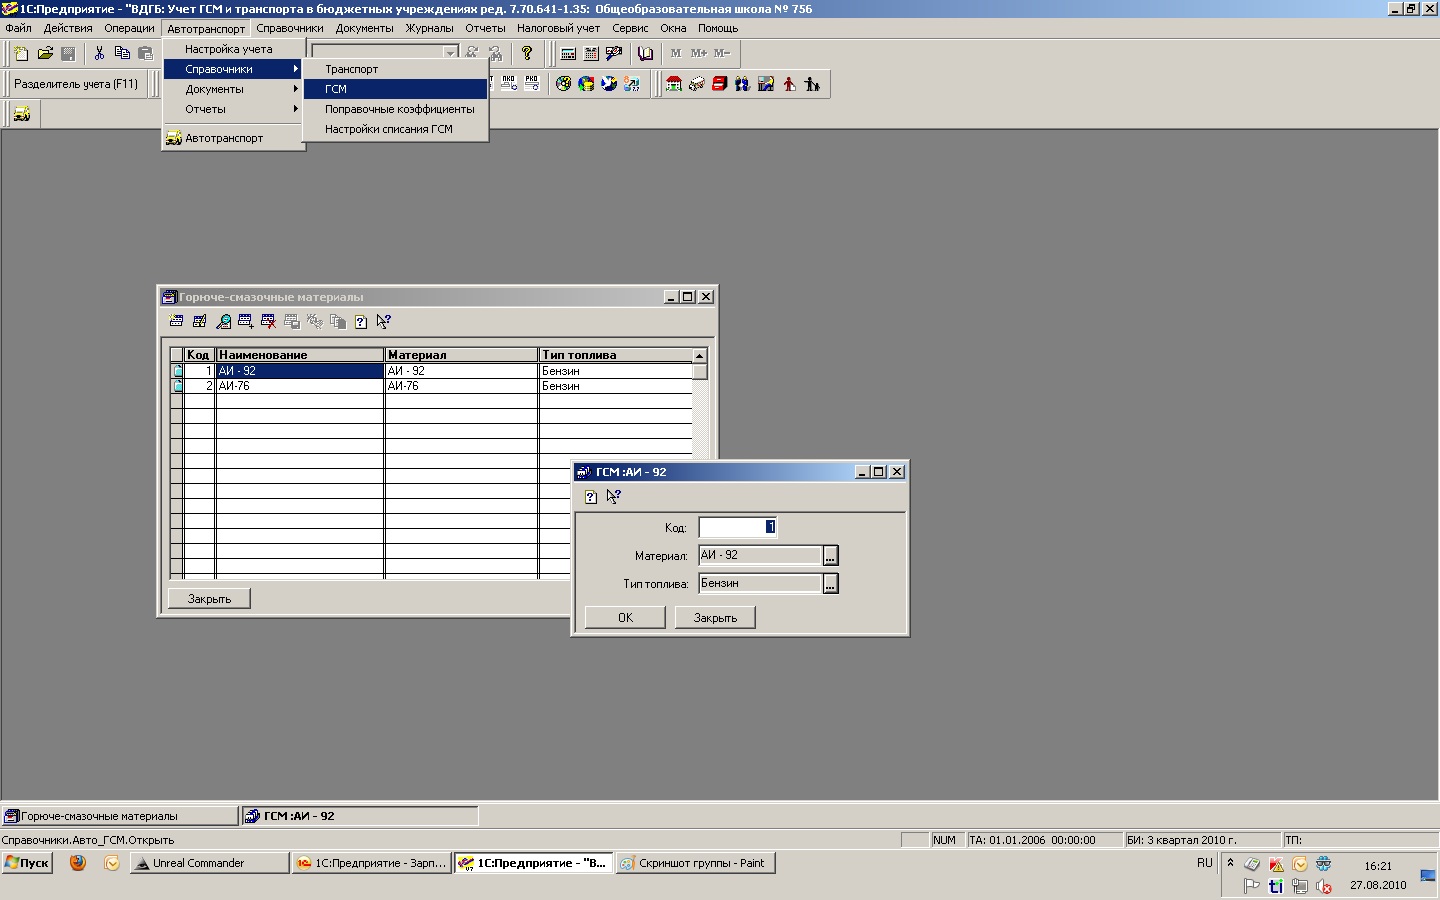Click the Код input field

tap(737, 527)
